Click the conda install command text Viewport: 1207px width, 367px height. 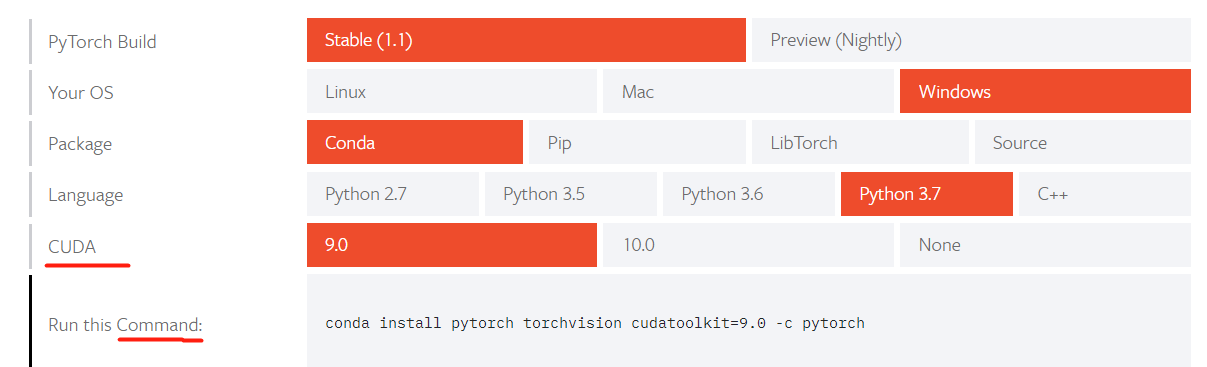coord(595,323)
